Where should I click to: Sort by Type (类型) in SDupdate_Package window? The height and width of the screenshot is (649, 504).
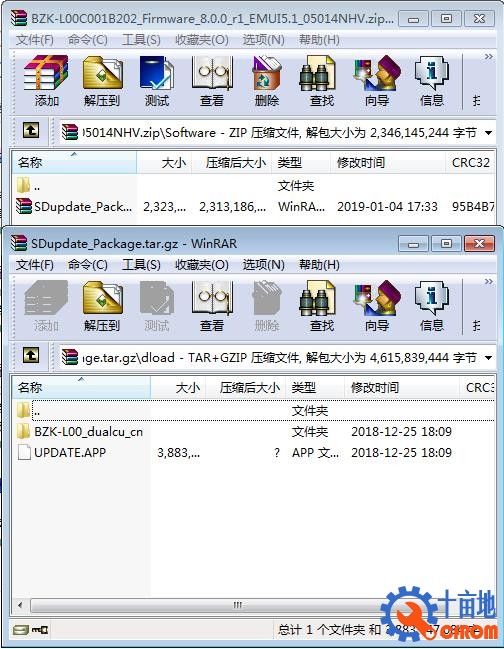(x=315, y=388)
